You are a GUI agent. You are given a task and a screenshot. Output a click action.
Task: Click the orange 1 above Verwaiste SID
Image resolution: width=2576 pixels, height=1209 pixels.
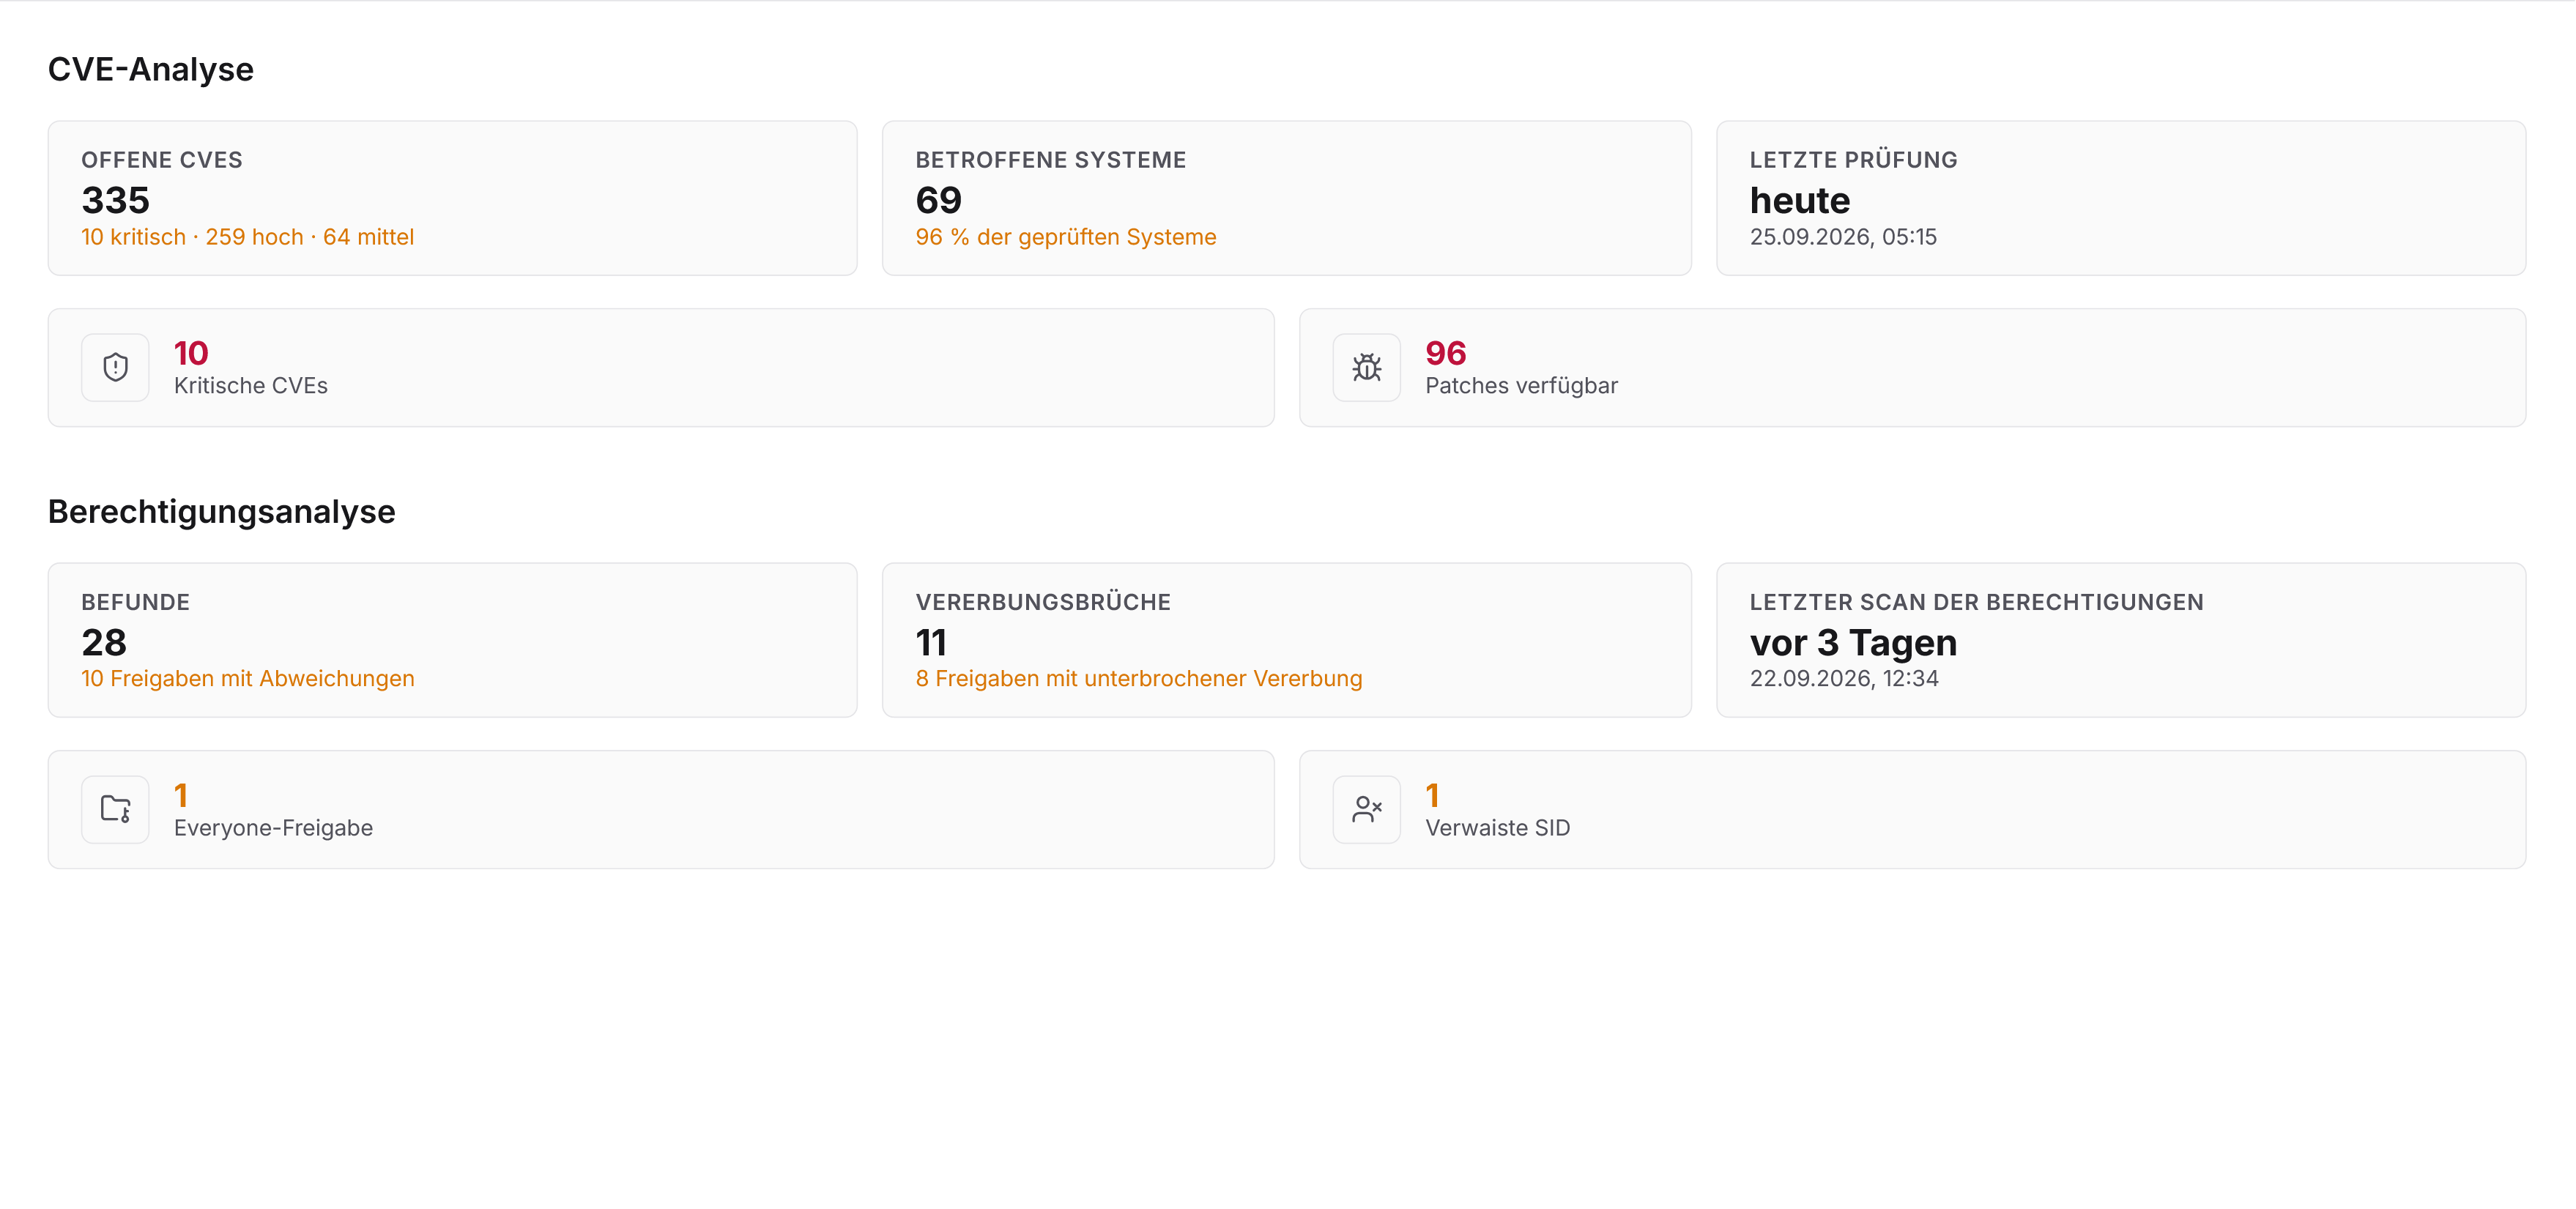tap(1433, 795)
